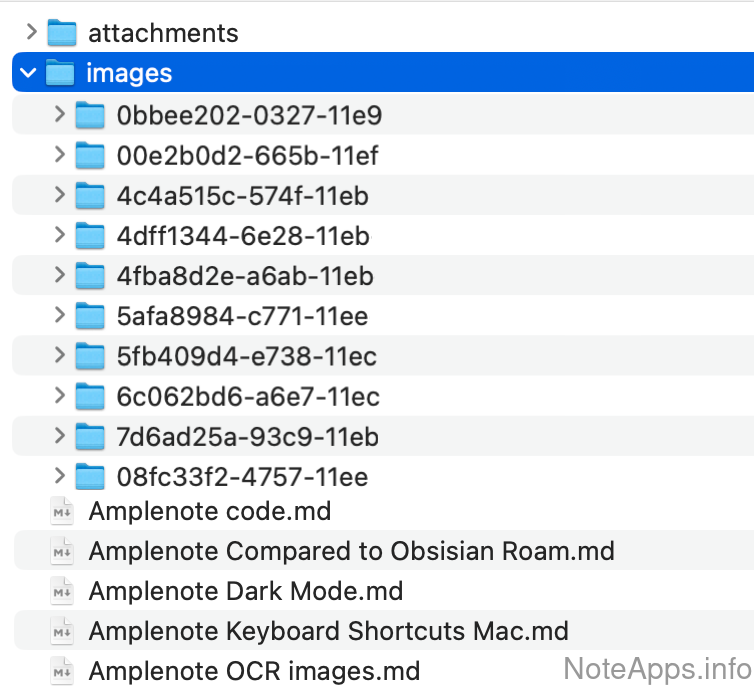Click the attachments folder icon
754x688 pixels.
[x=62, y=33]
